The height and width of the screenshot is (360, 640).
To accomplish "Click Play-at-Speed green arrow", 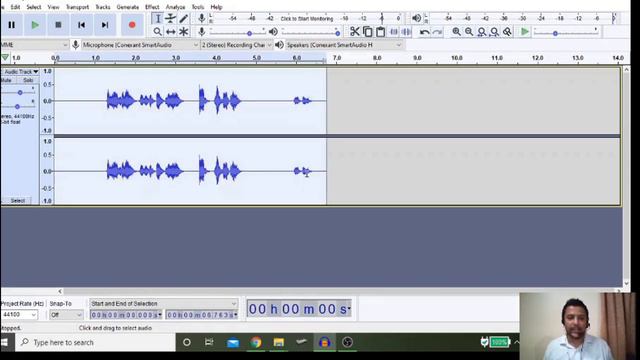I will pyautogui.click(x=524, y=31).
